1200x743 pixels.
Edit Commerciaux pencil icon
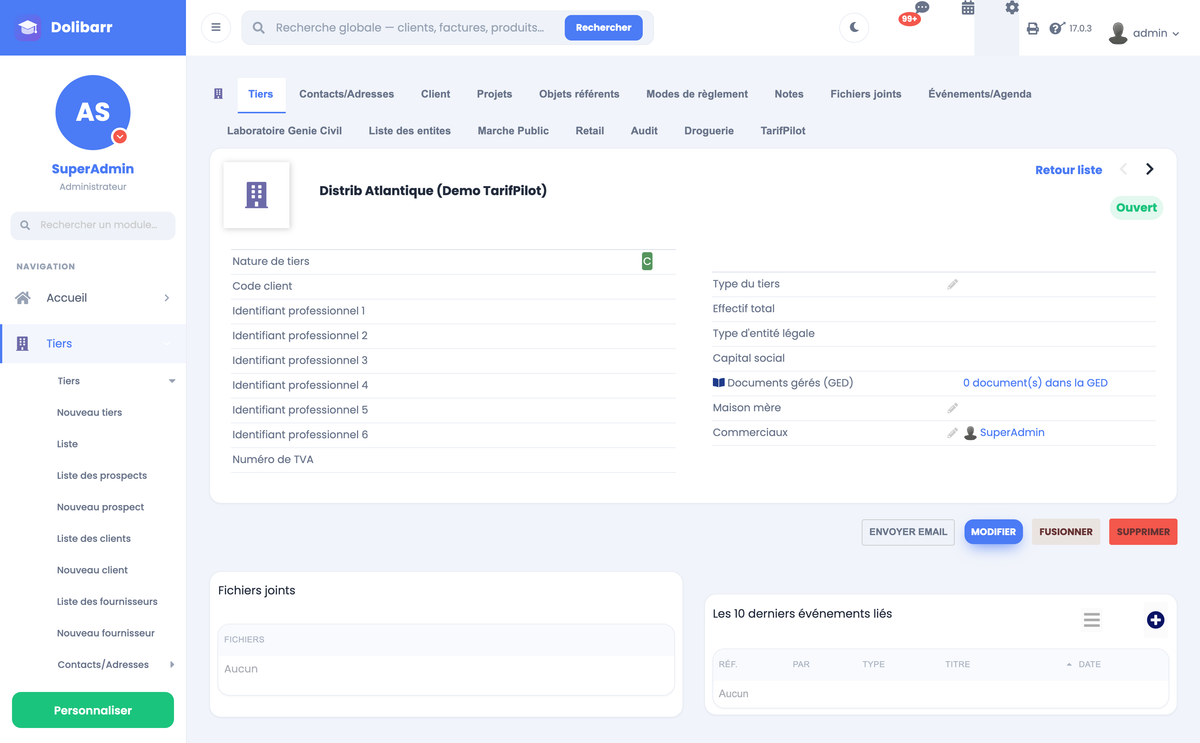click(953, 433)
